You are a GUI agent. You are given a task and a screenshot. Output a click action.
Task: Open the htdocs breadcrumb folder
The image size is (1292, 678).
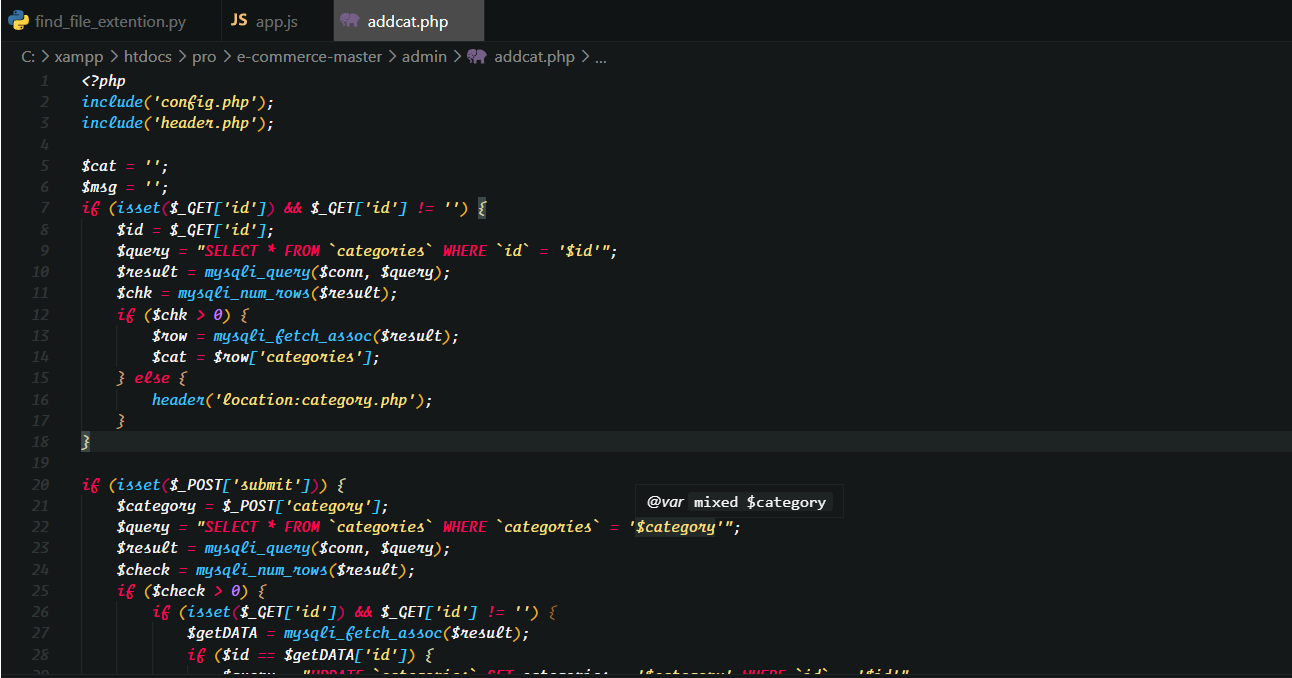coord(146,57)
